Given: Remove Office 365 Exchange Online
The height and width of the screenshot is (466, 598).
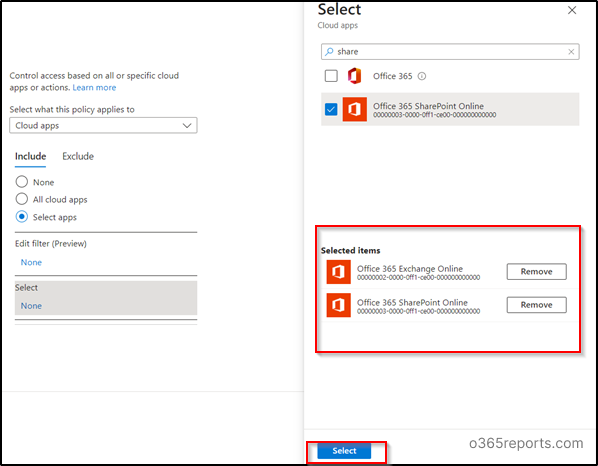Looking at the screenshot, I should click(536, 272).
